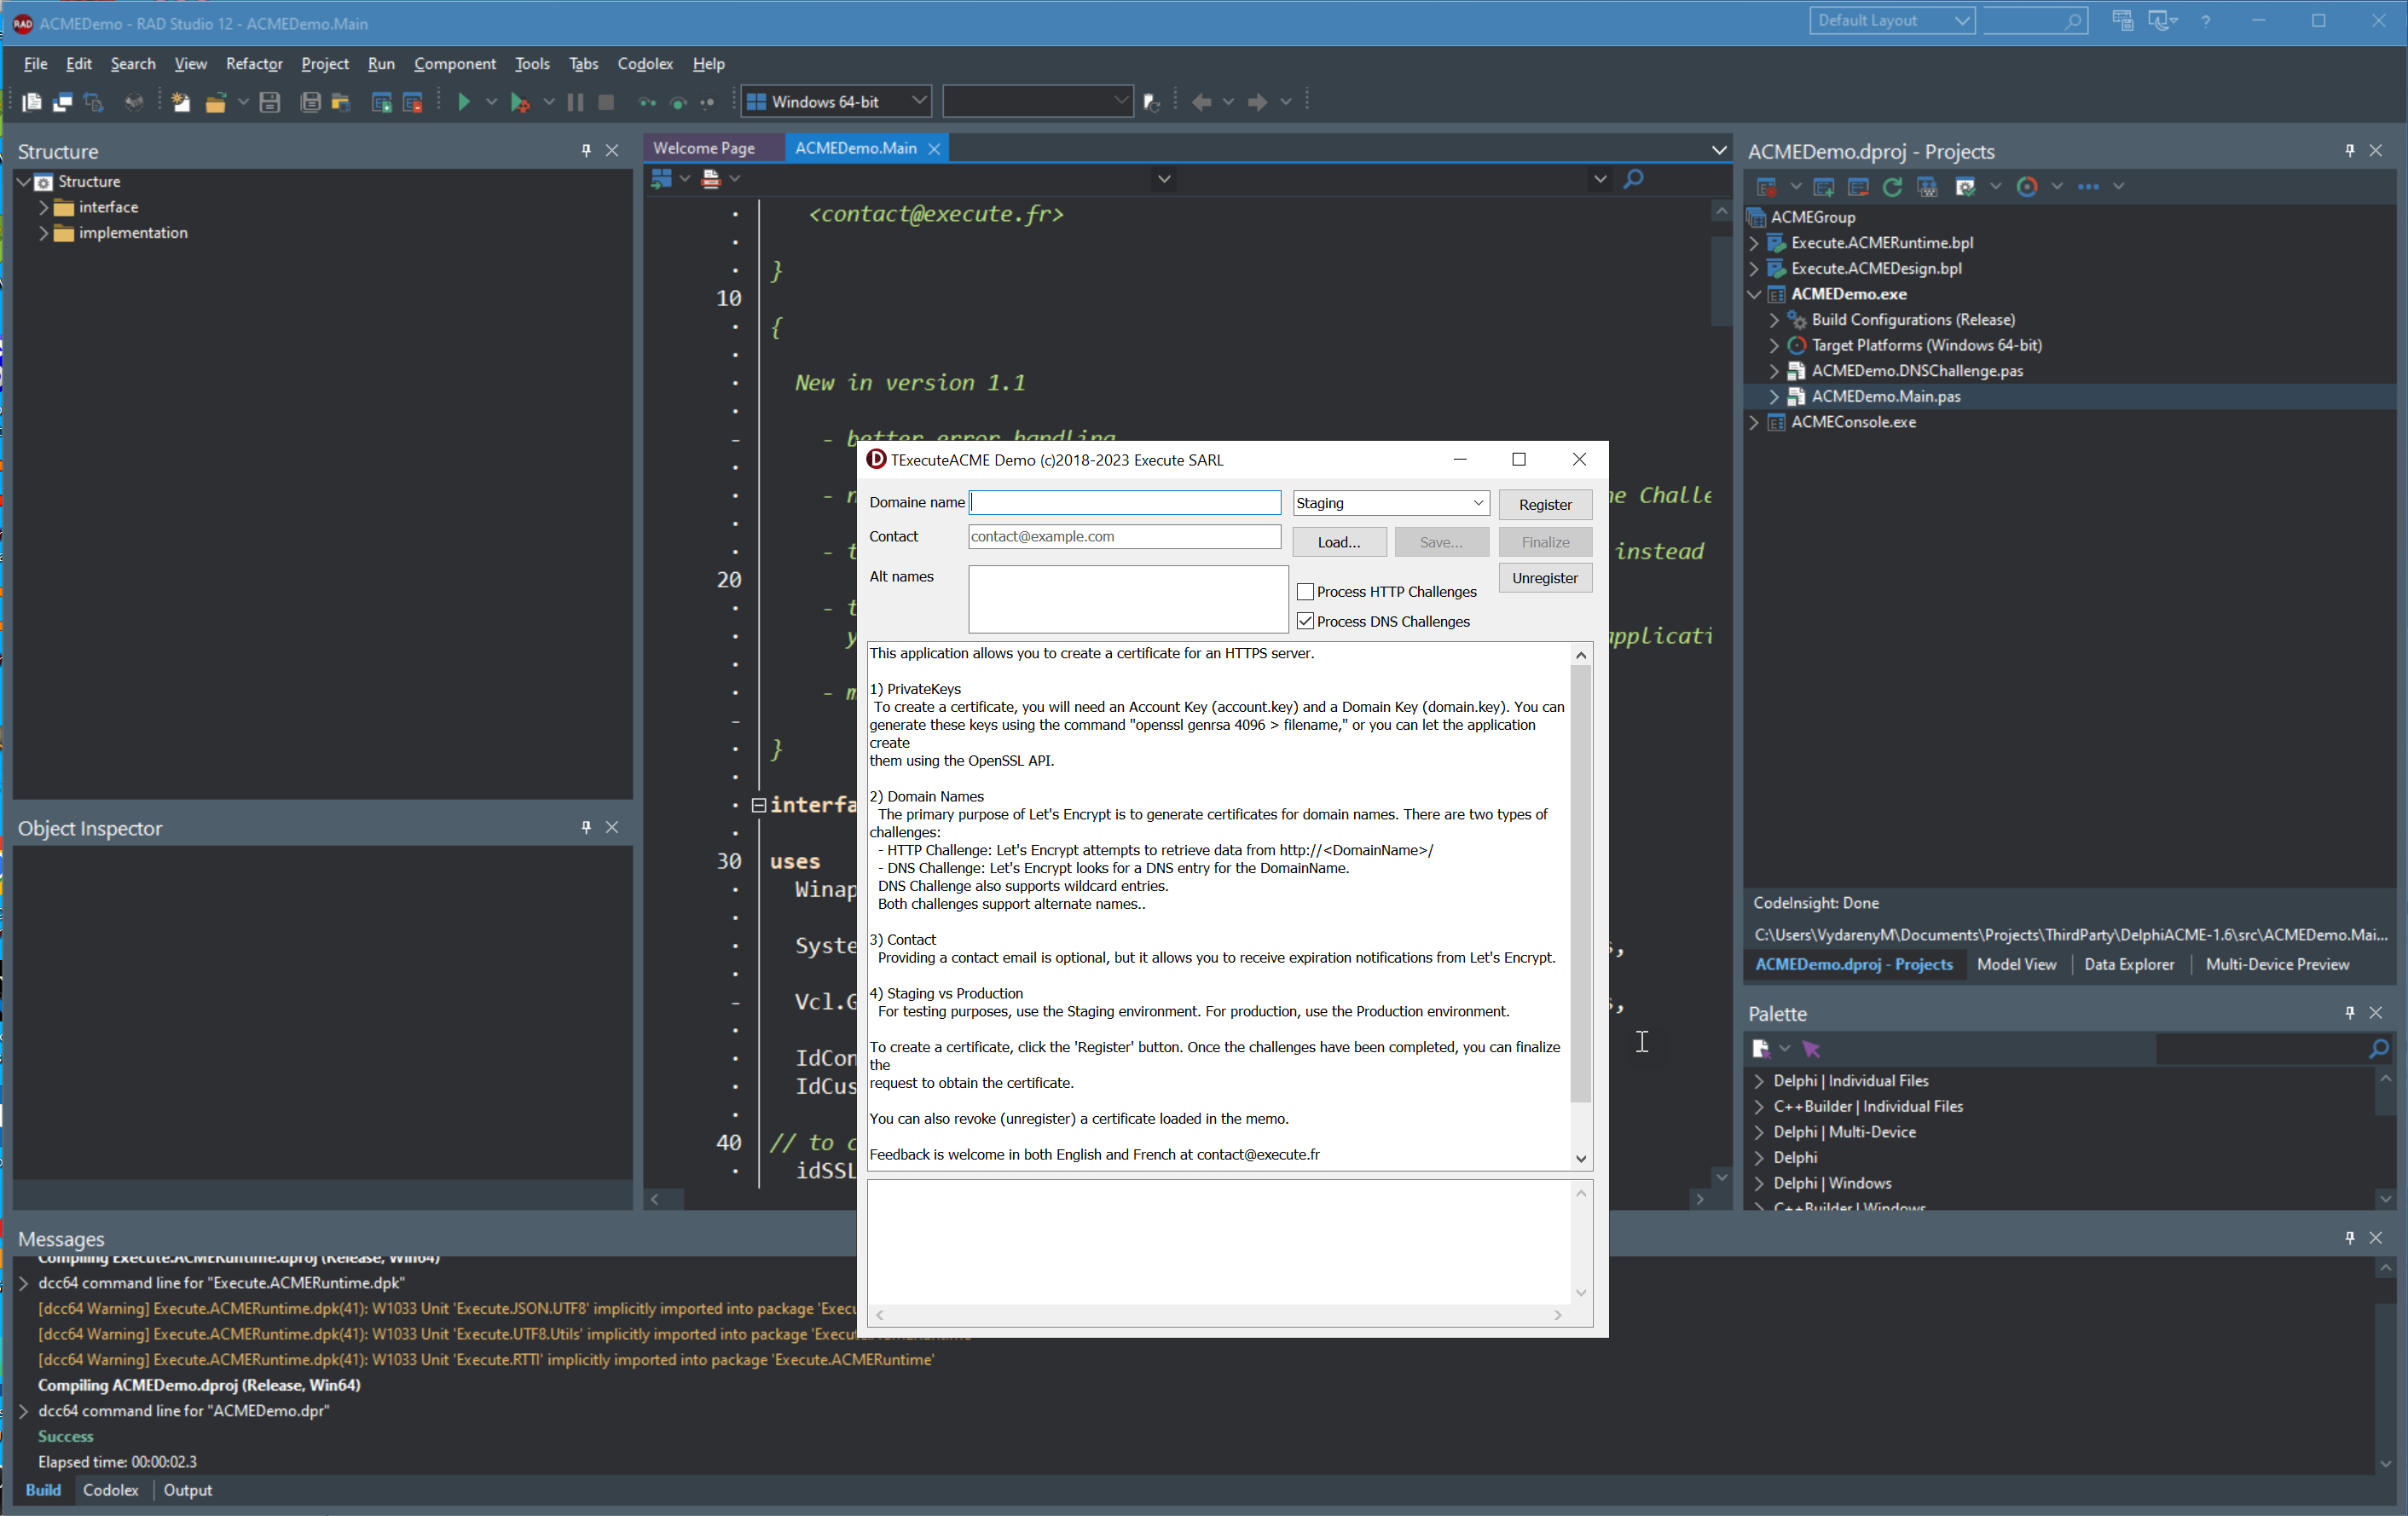Click the Load... button
The width and height of the screenshot is (2408, 1516).
pyautogui.click(x=1339, y=542)
